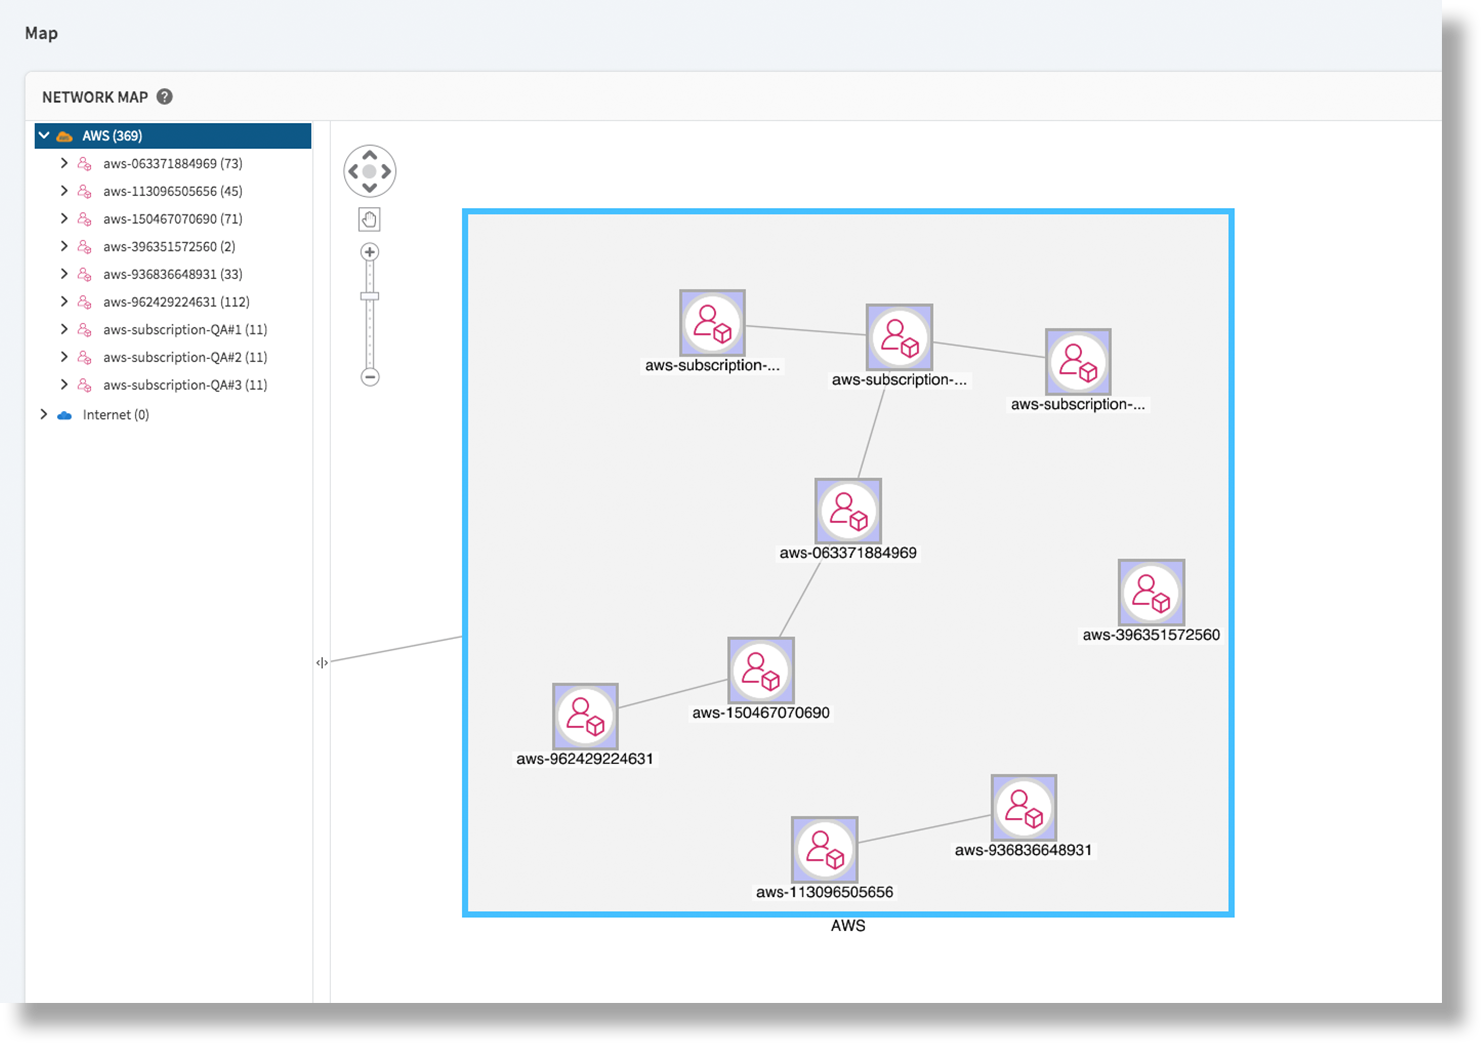Expand aws-subscription-QA#3 (11) in the tree
1481x1043 pixels.
click(64, 384)
